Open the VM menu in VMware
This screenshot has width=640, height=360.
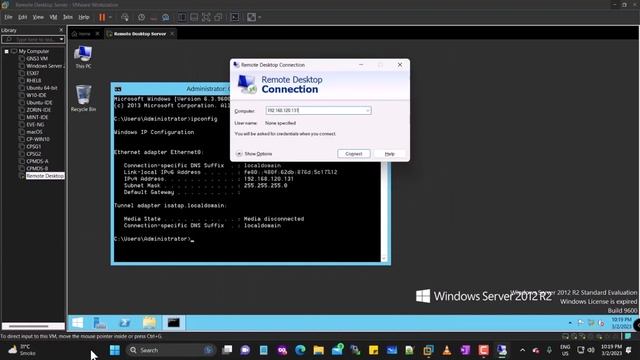coord(53,17)
